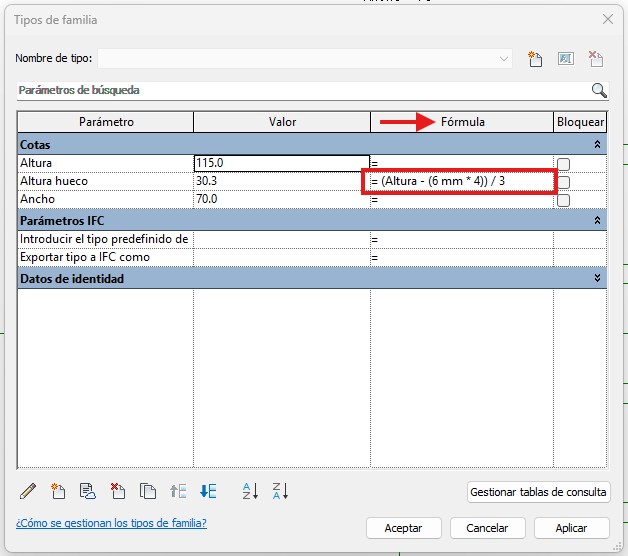Click the delete parameter icon
Screen dimensions: 628x556
pos(117,491)
